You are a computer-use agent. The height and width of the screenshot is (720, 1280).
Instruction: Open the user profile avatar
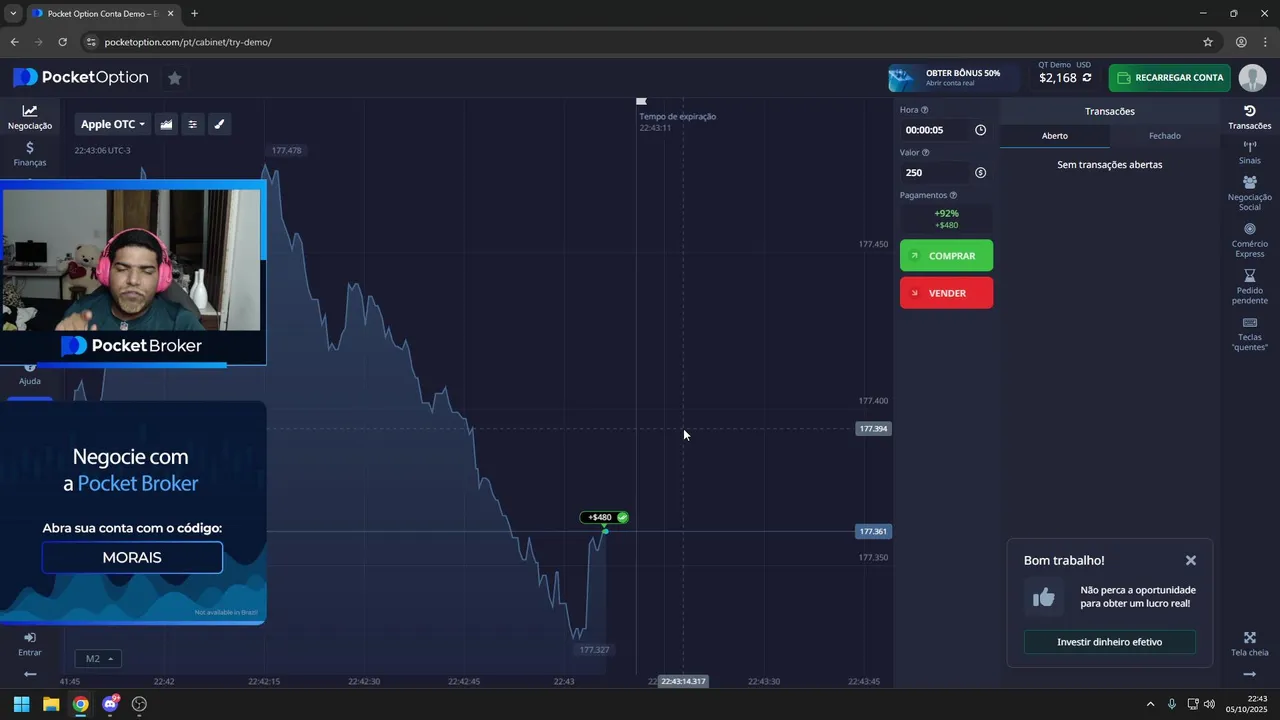click(x=1252, y=78)
